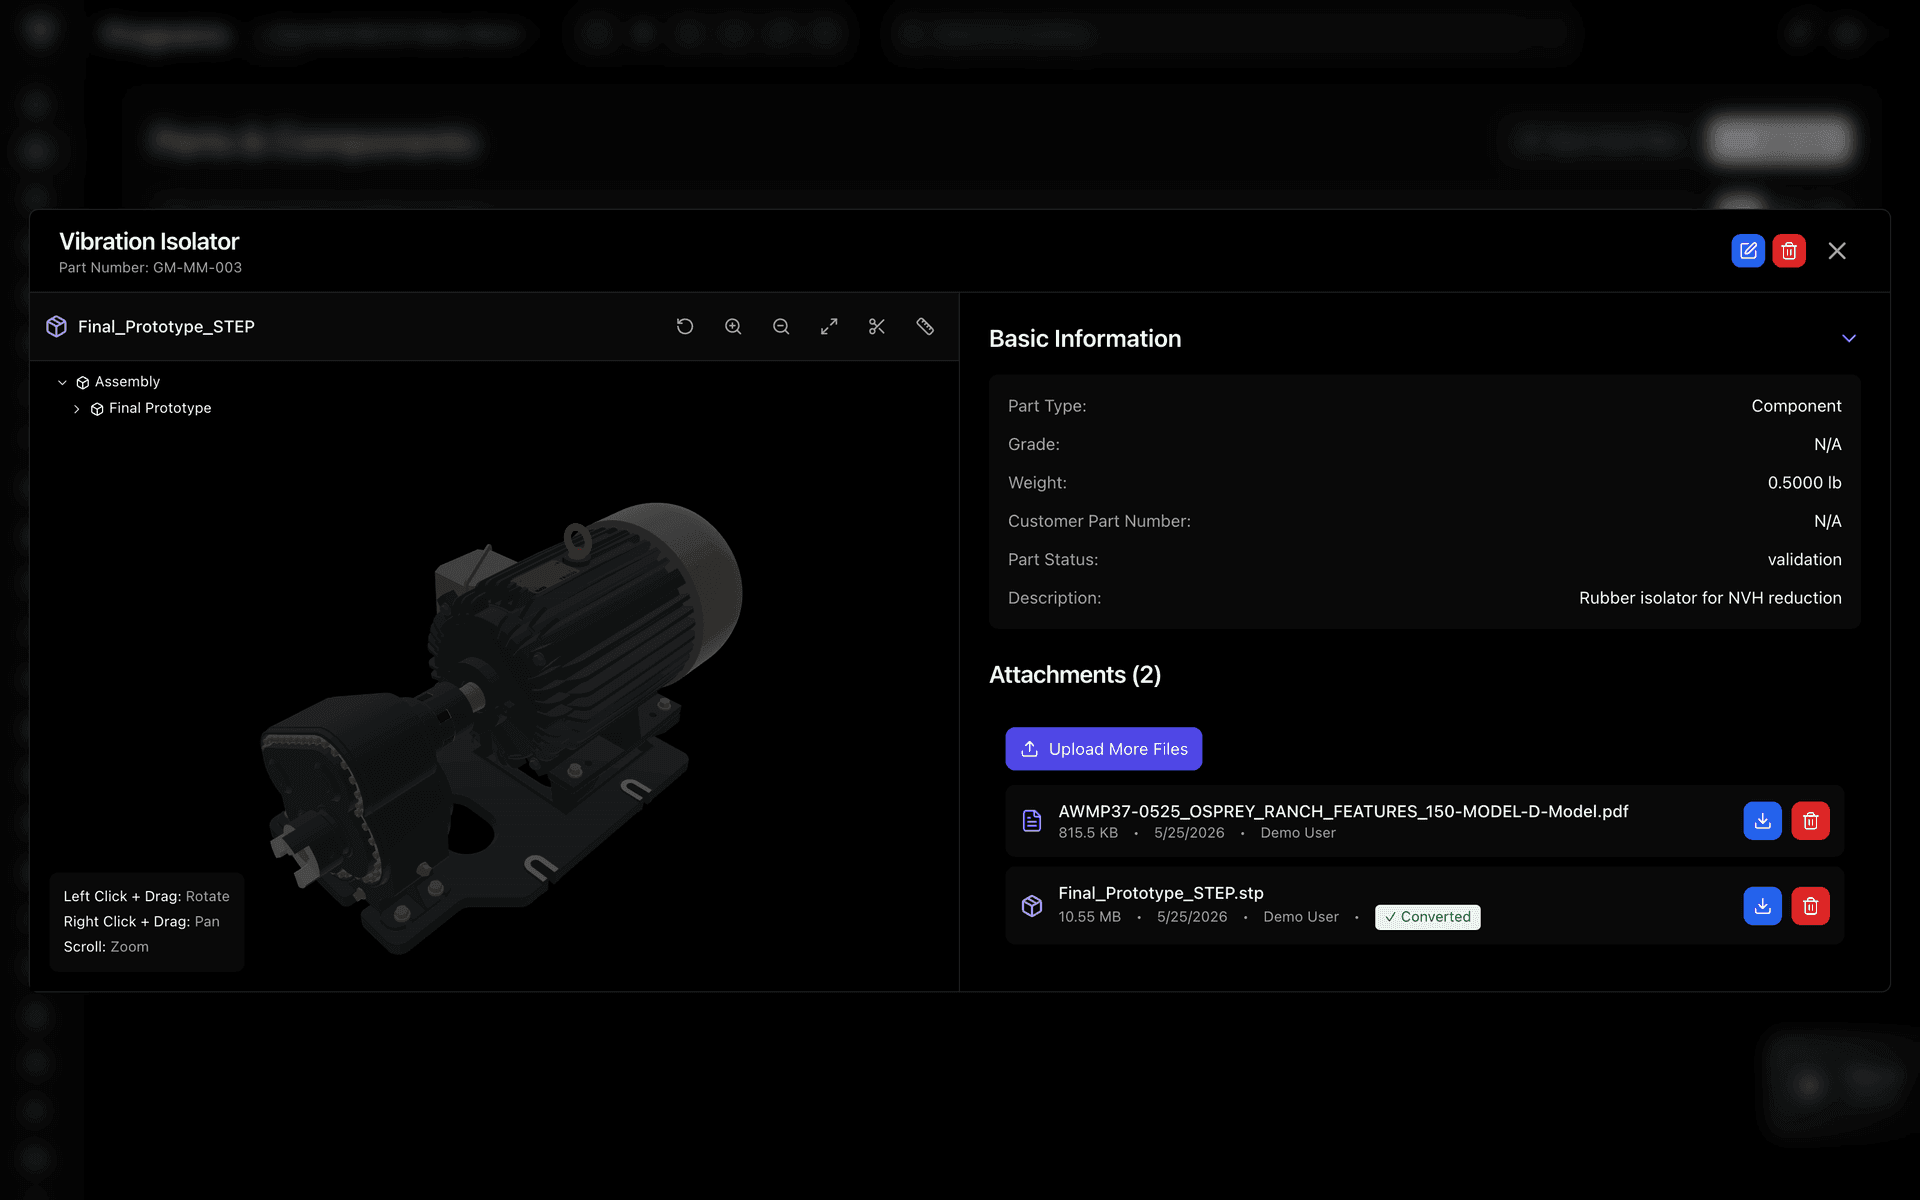Click the Left Click + Drag: Rotate hint
Viewport: 1920px width, 1200px height.
point(146,897)
